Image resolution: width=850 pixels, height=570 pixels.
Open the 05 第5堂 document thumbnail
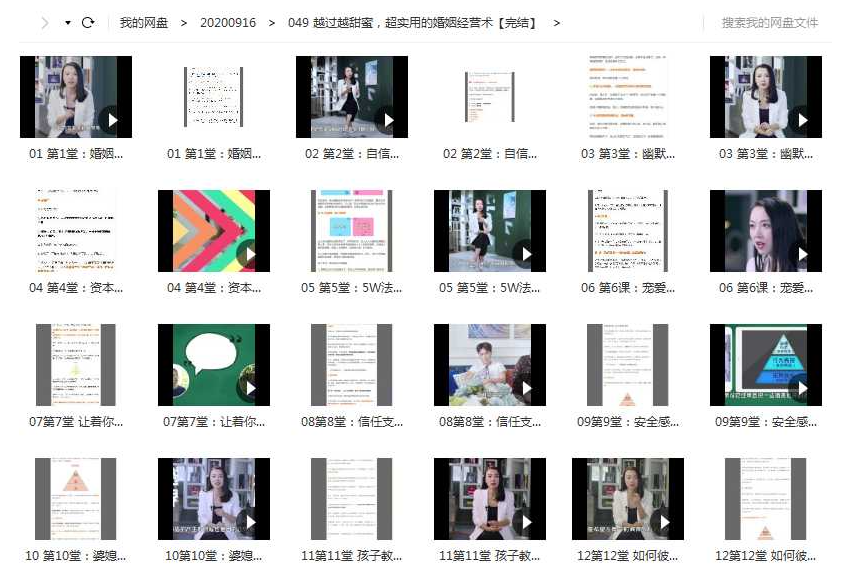point(351,231)
